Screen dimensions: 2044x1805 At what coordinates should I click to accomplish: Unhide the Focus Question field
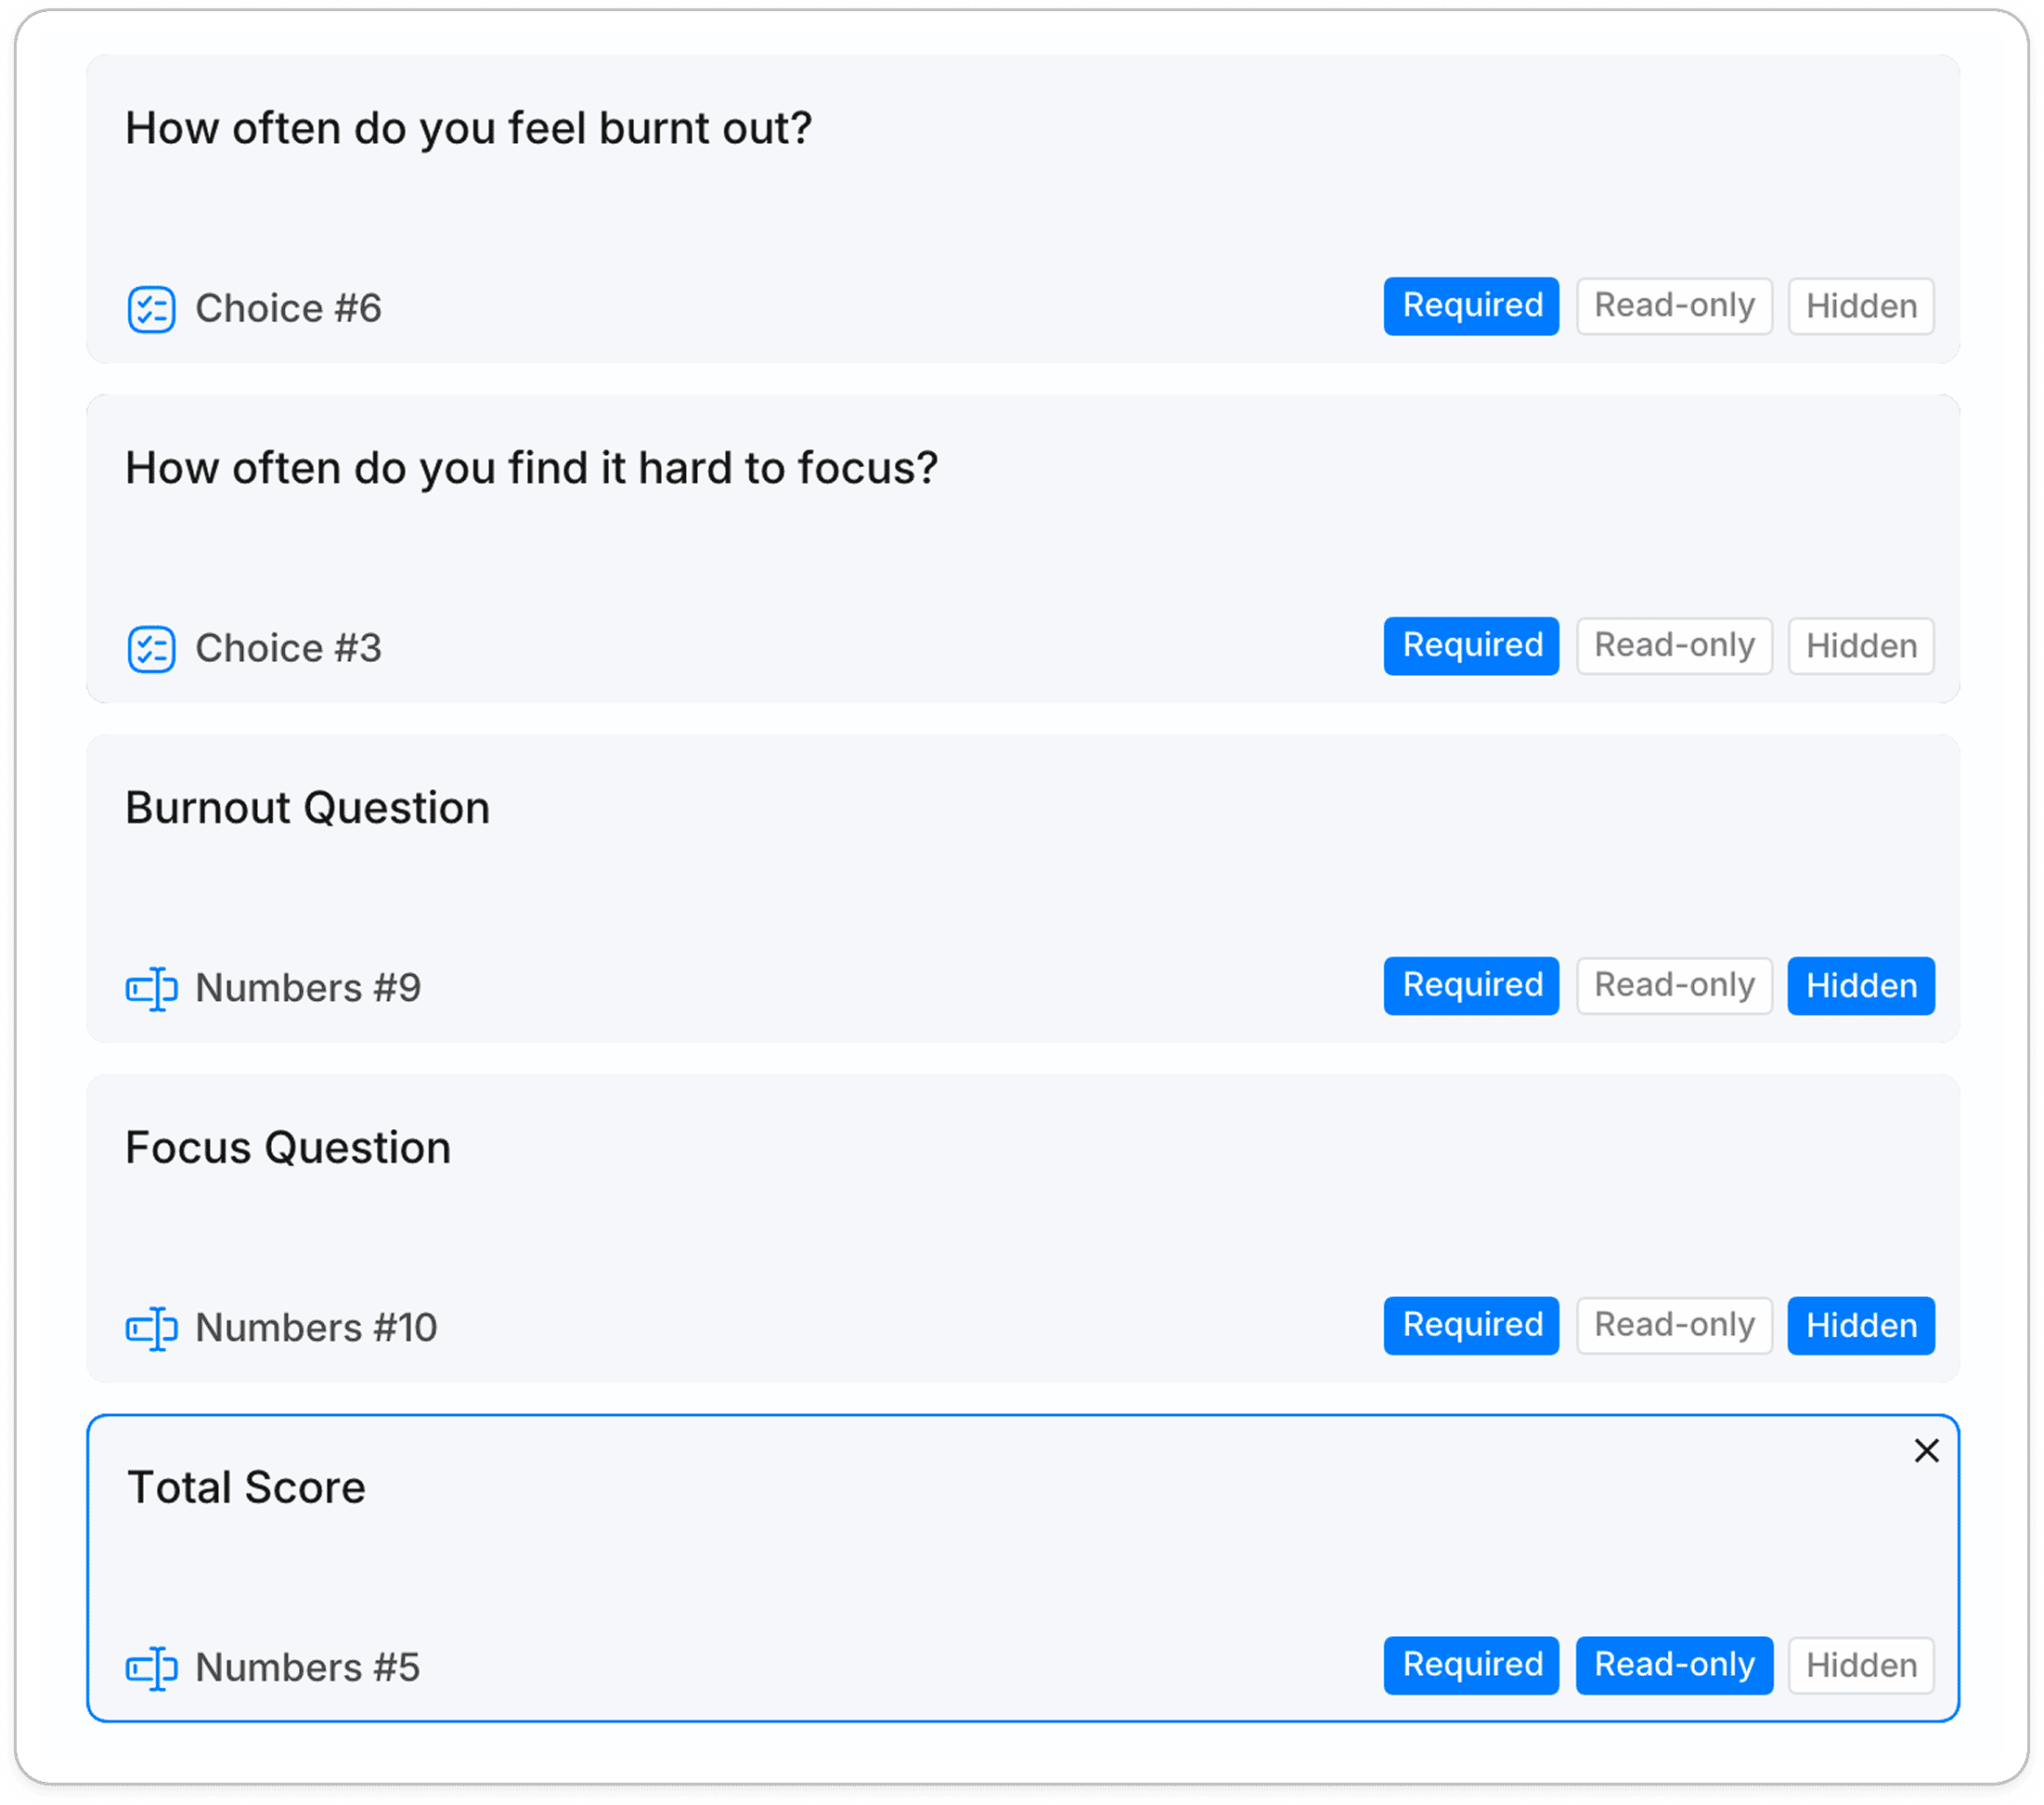1861,1326
